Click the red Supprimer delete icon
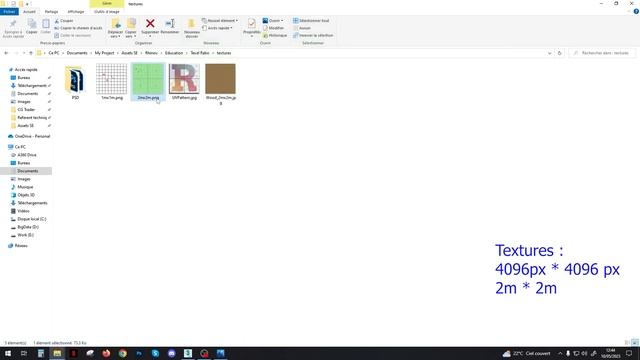 (150, 24)
